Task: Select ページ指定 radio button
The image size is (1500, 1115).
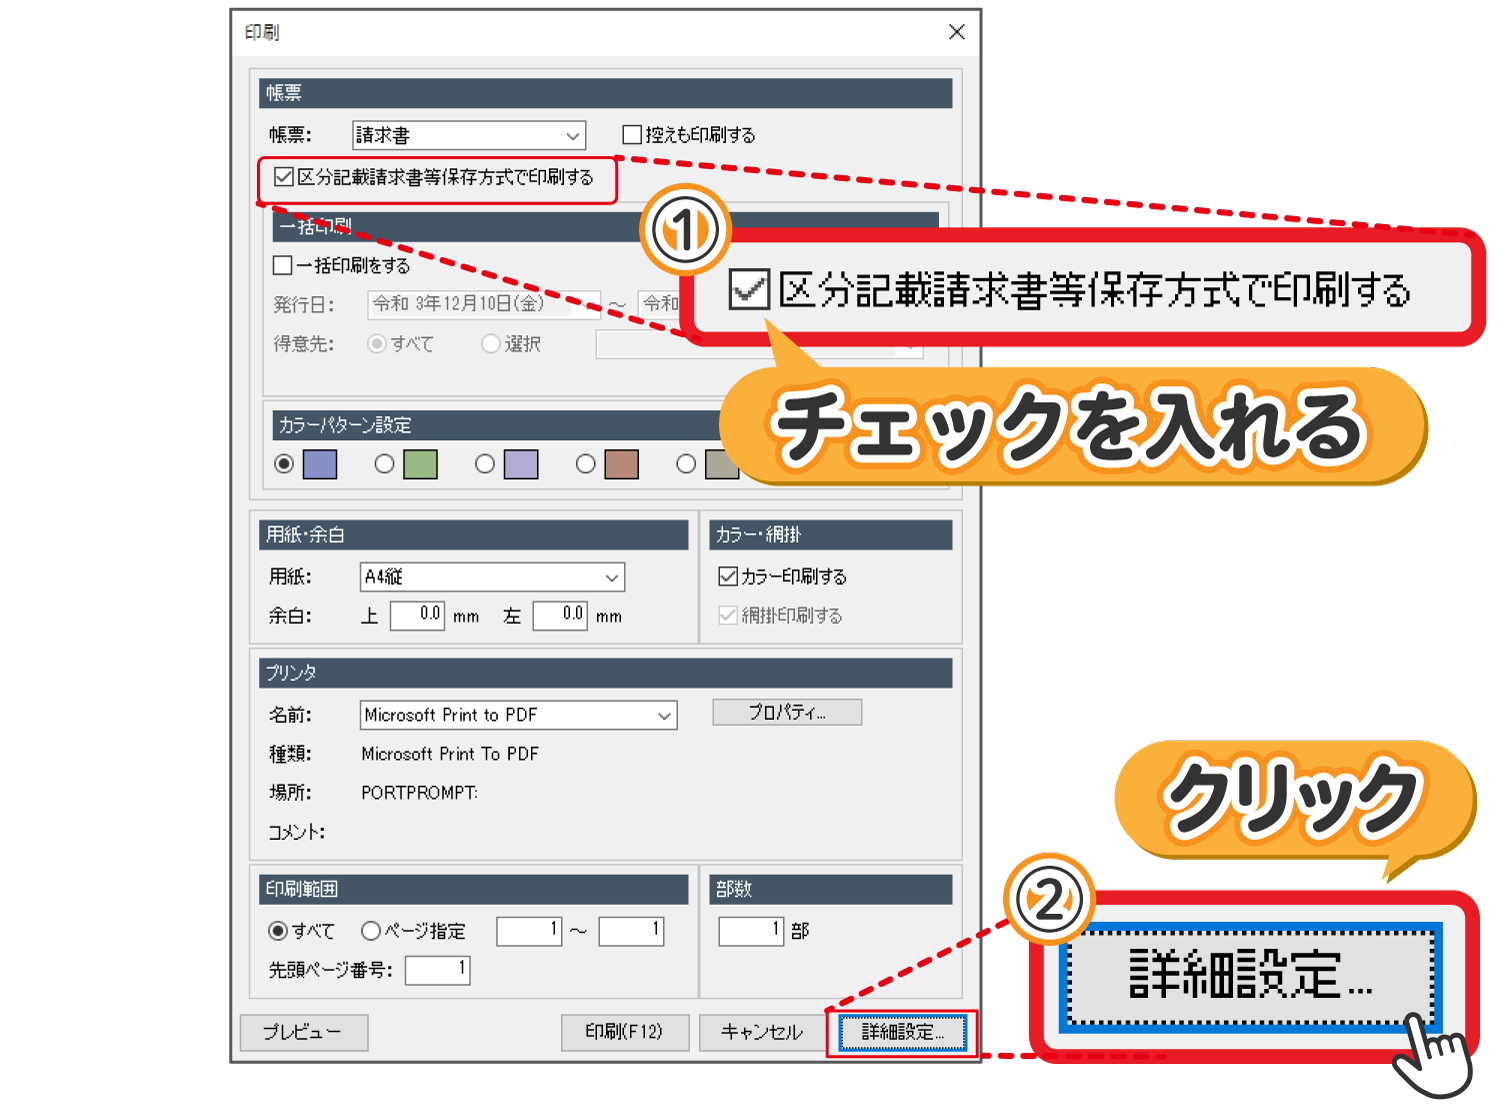Action: point(371,931)
